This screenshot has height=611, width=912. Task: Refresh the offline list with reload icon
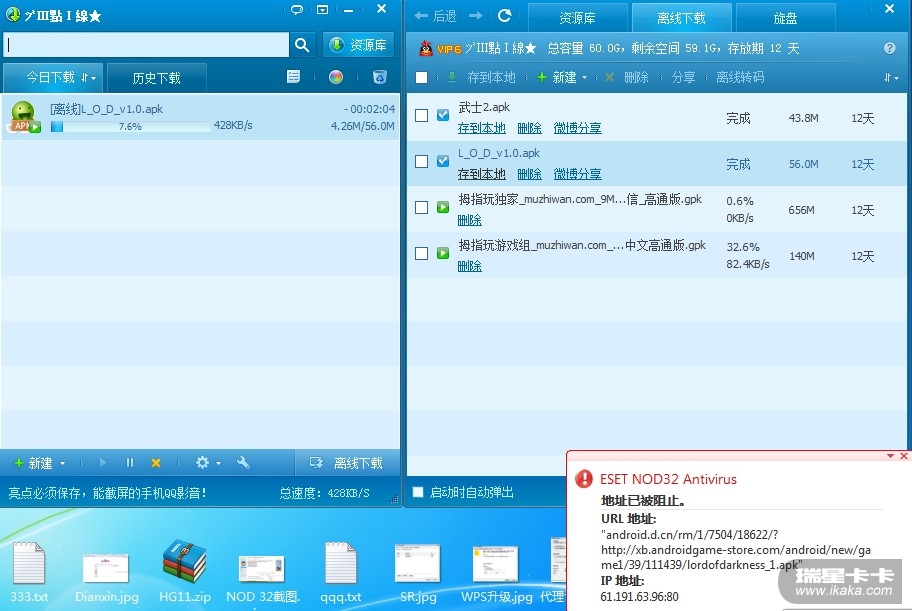point(504,16)
